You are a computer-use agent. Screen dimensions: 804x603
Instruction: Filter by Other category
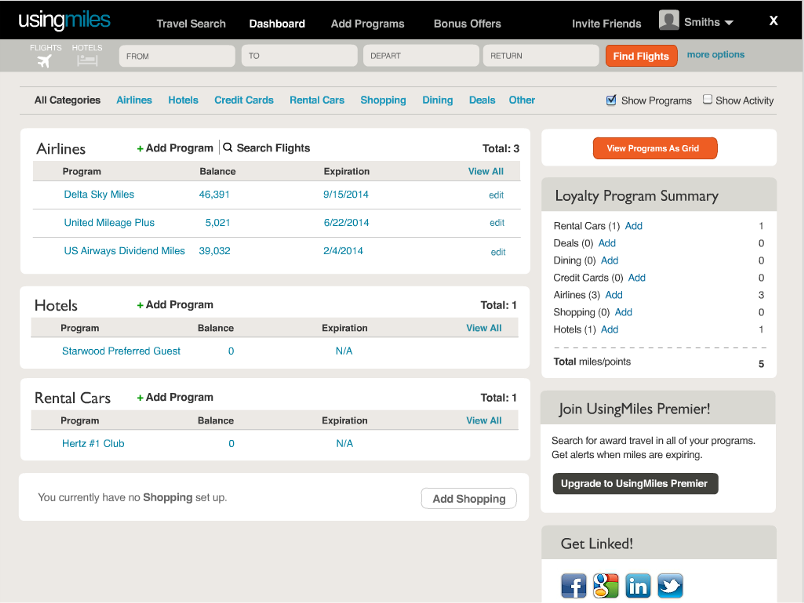[x=521, y=100]
